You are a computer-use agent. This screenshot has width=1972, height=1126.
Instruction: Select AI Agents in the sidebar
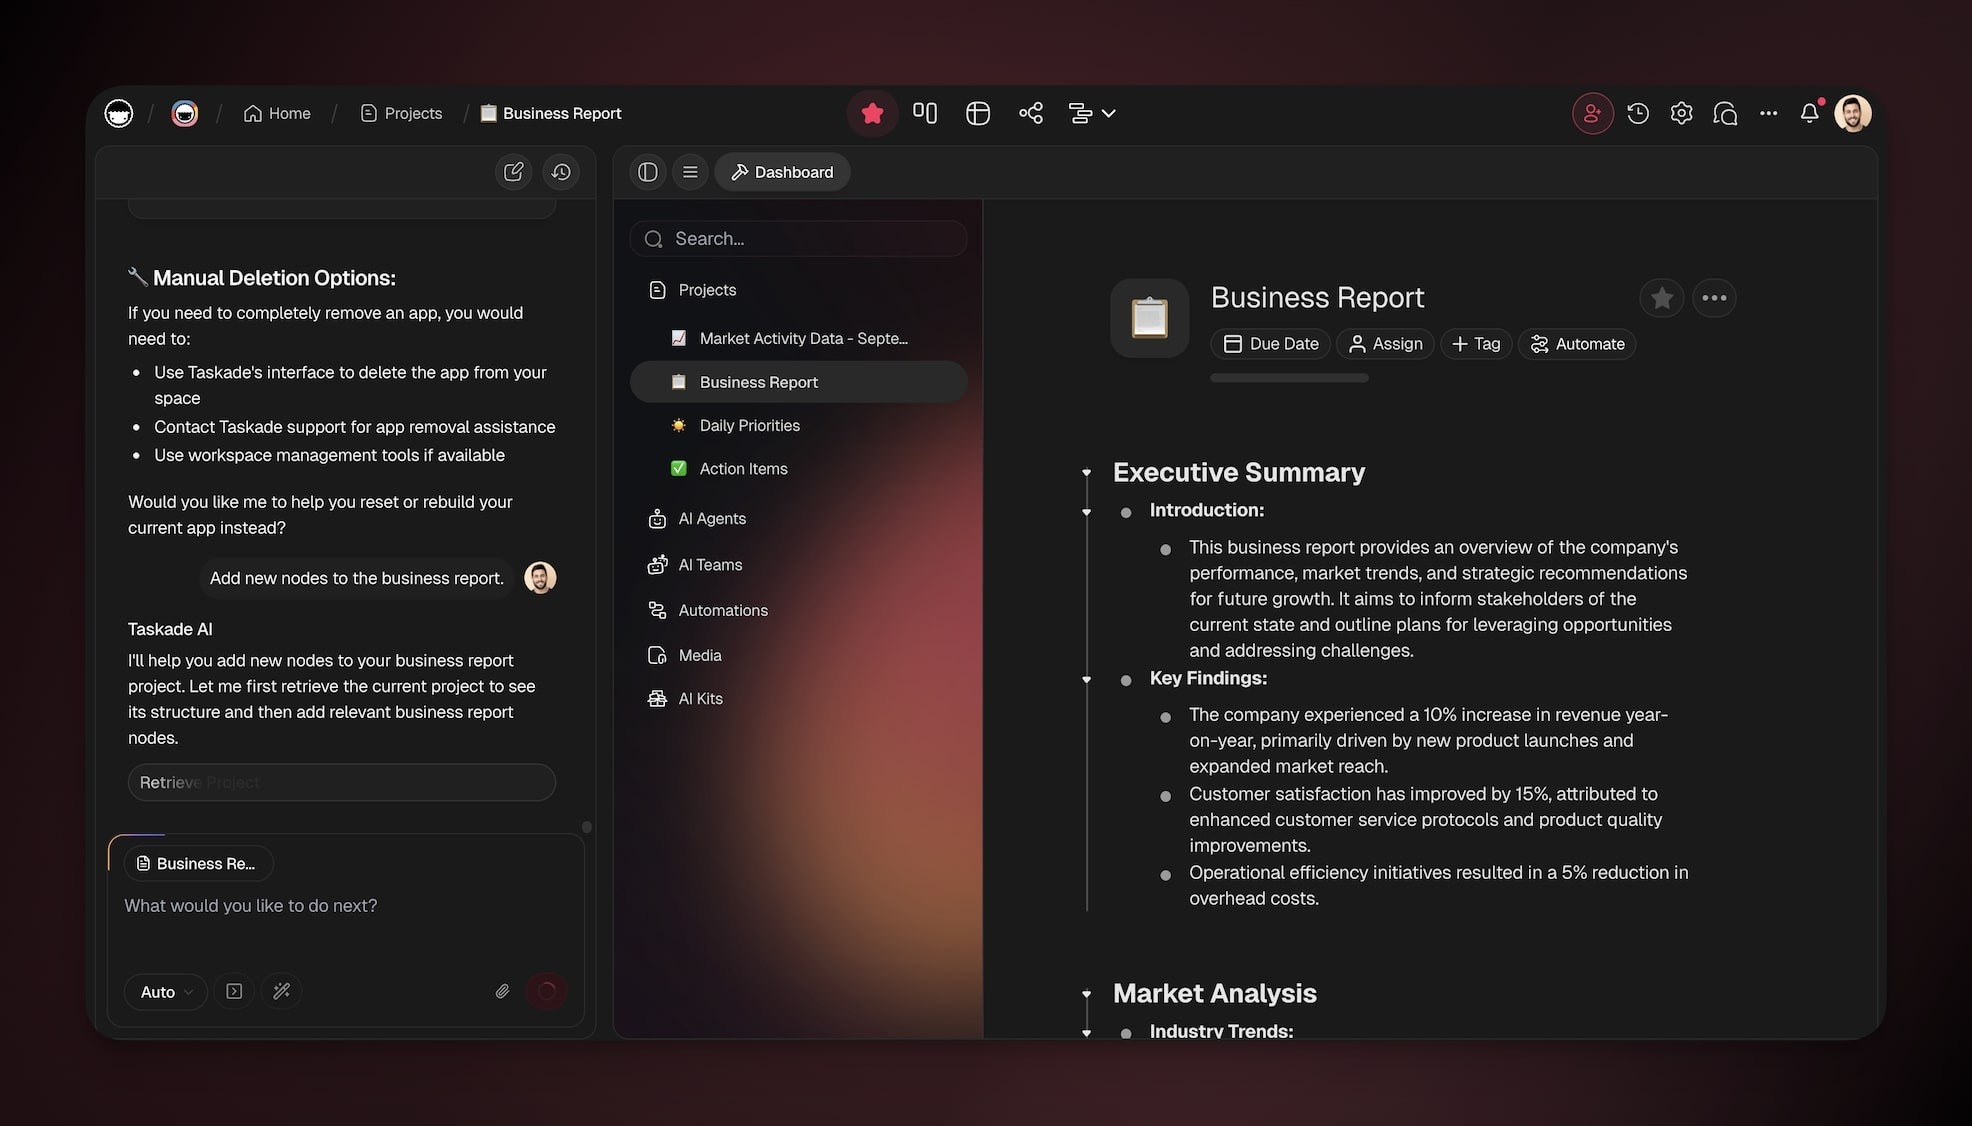point(711,518)
